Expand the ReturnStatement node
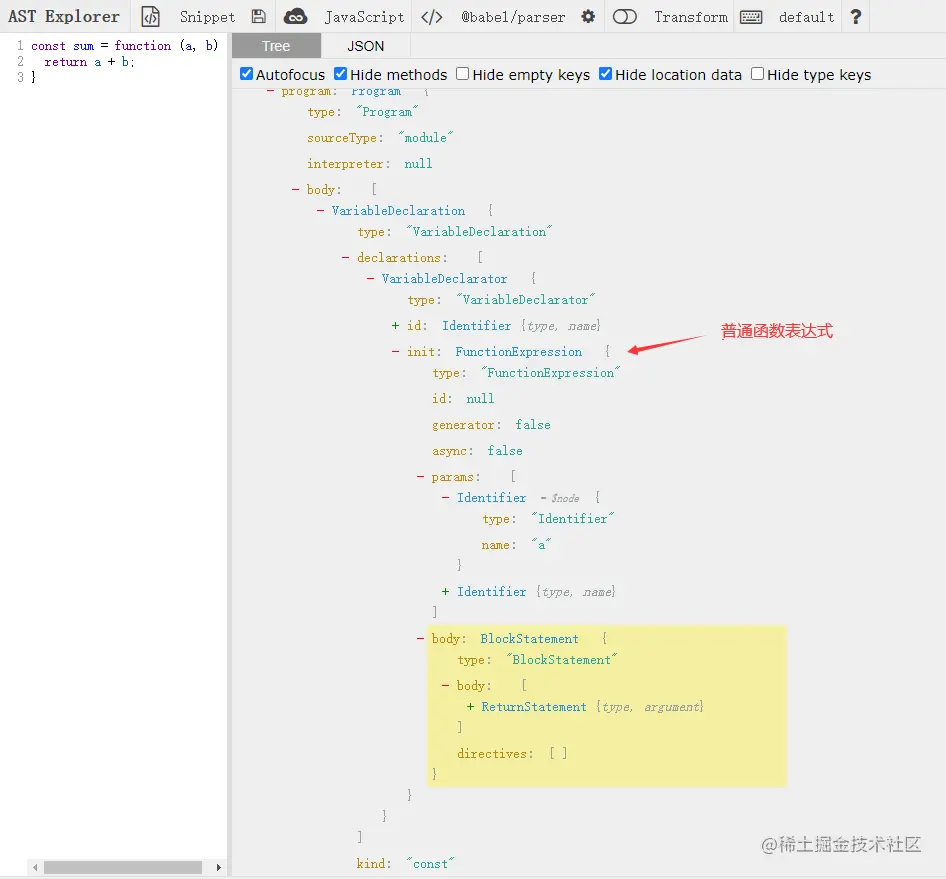The width and height of the screenshot is (946, 879). [x=470, y=707]
